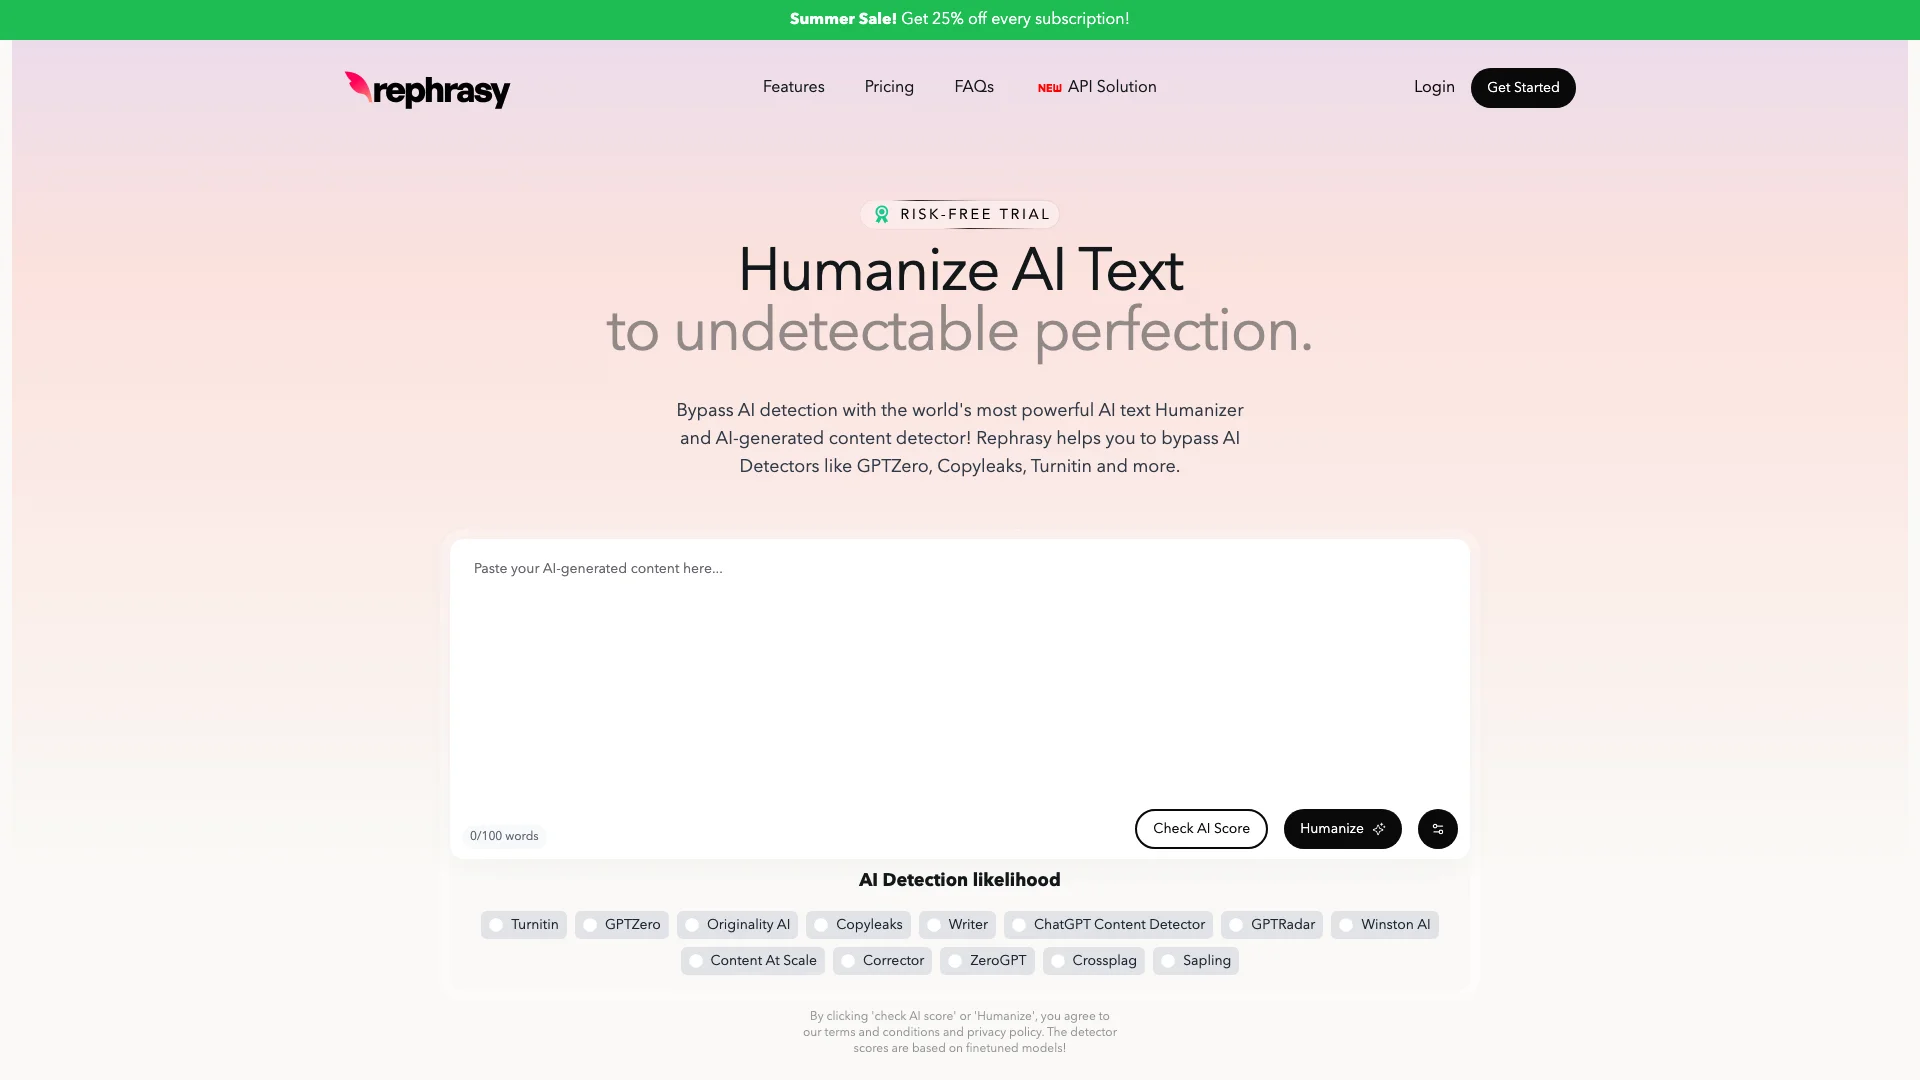Expand the FAQs navigation menu

point(973,86)
